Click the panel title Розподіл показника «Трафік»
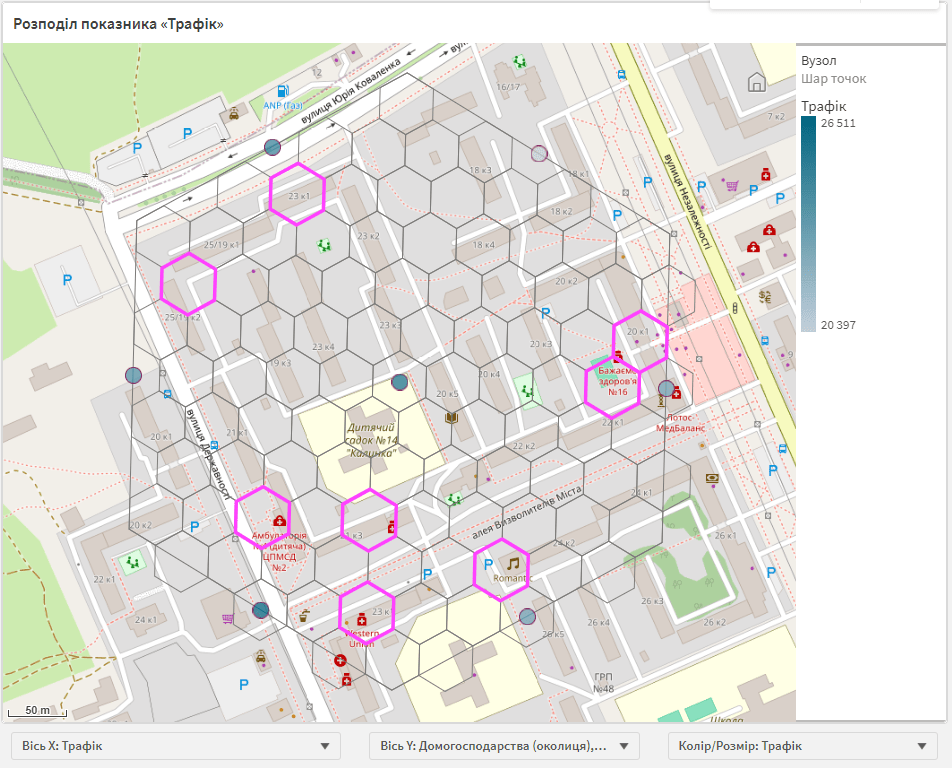The width and height of the screenshot is (952, 768). coord(119,24)
